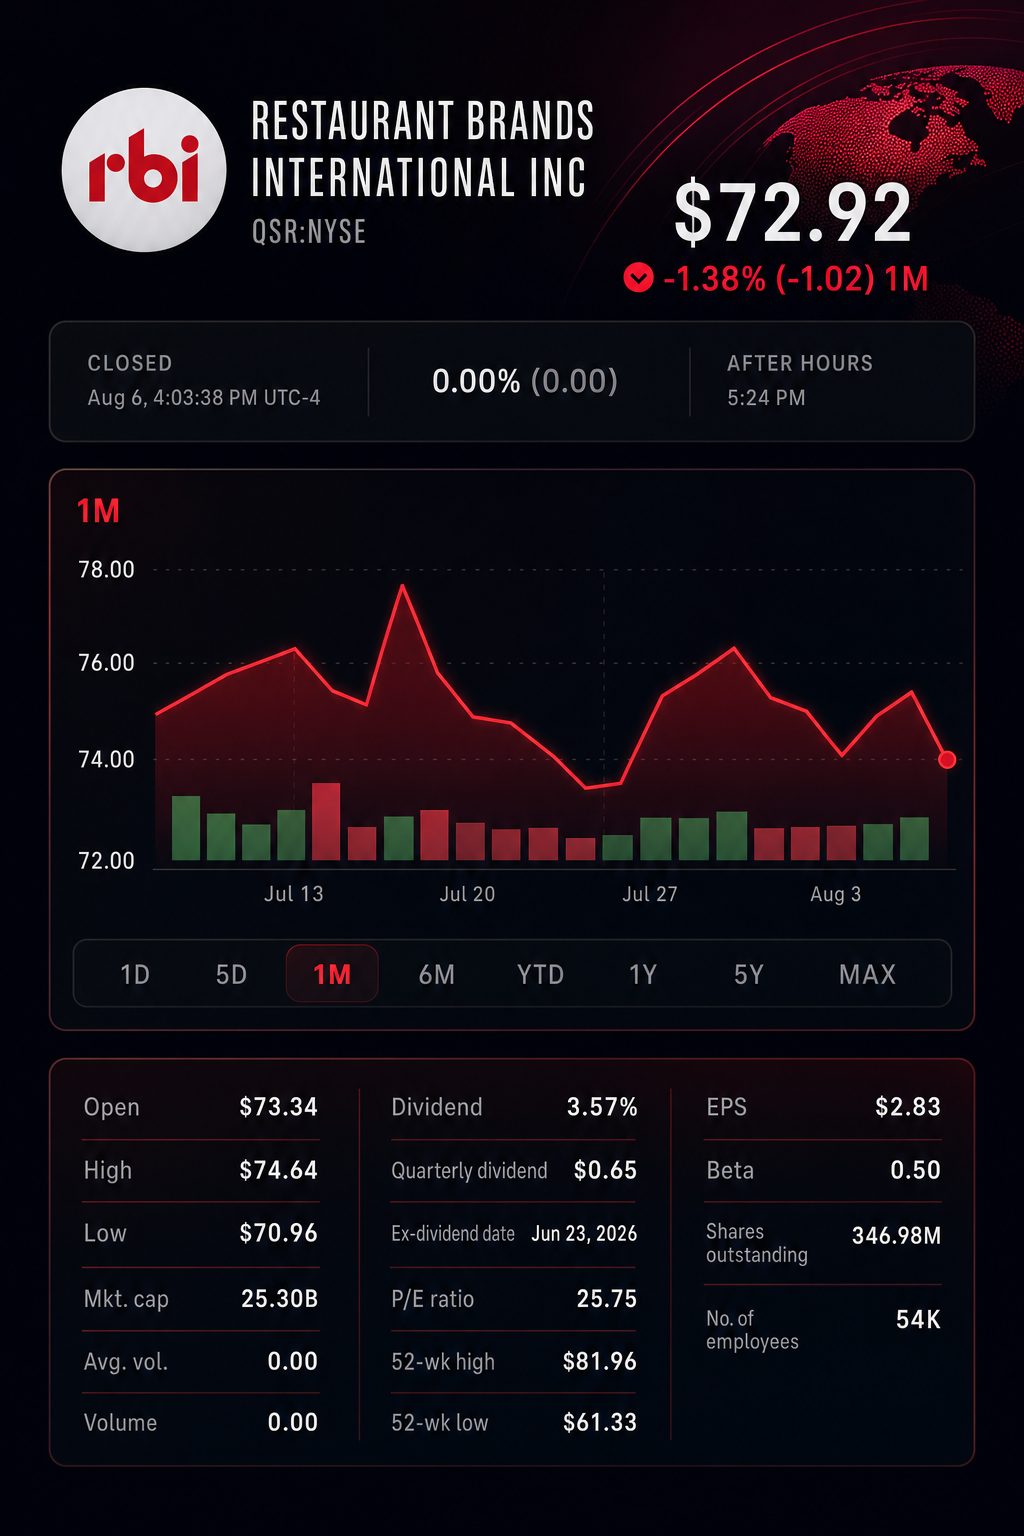This screenshot has height=1536, width=1024.
Task: Click the High value $74.64
Action: pyautogui.click(x=279, y=1170)
